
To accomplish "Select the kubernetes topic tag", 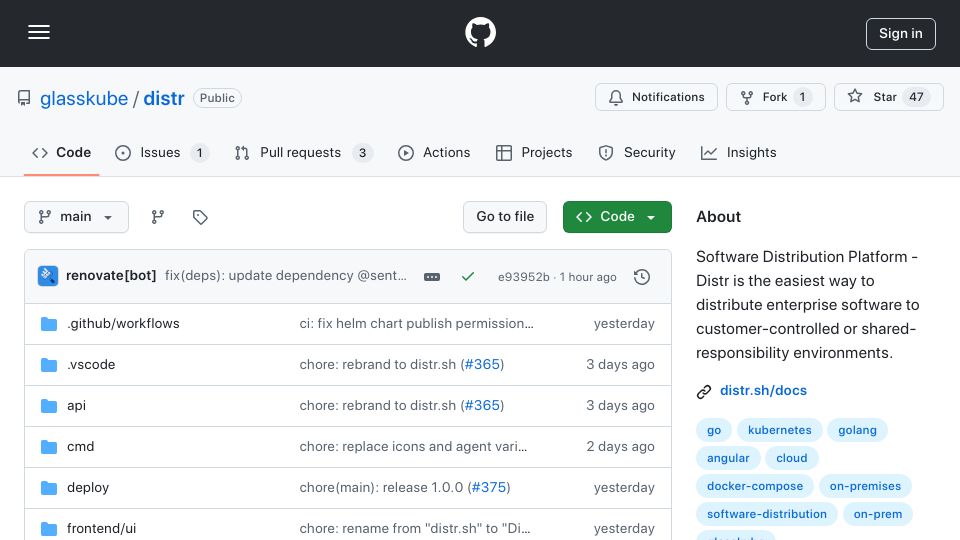I will point(779,430).
